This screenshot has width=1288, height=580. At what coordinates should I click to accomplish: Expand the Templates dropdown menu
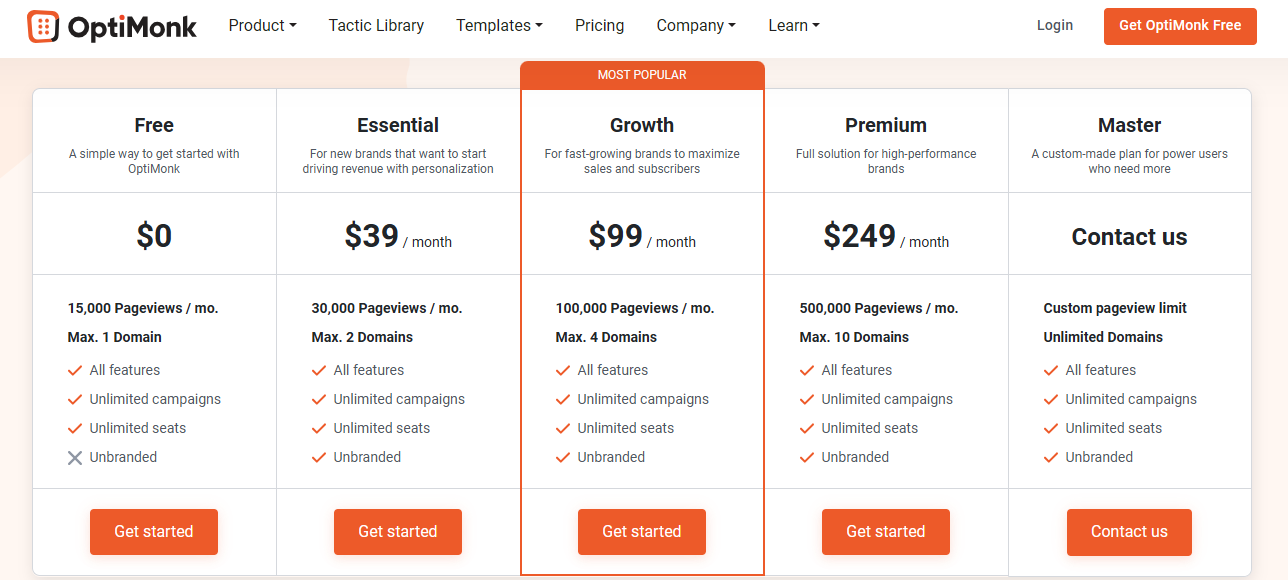point(499,26)
